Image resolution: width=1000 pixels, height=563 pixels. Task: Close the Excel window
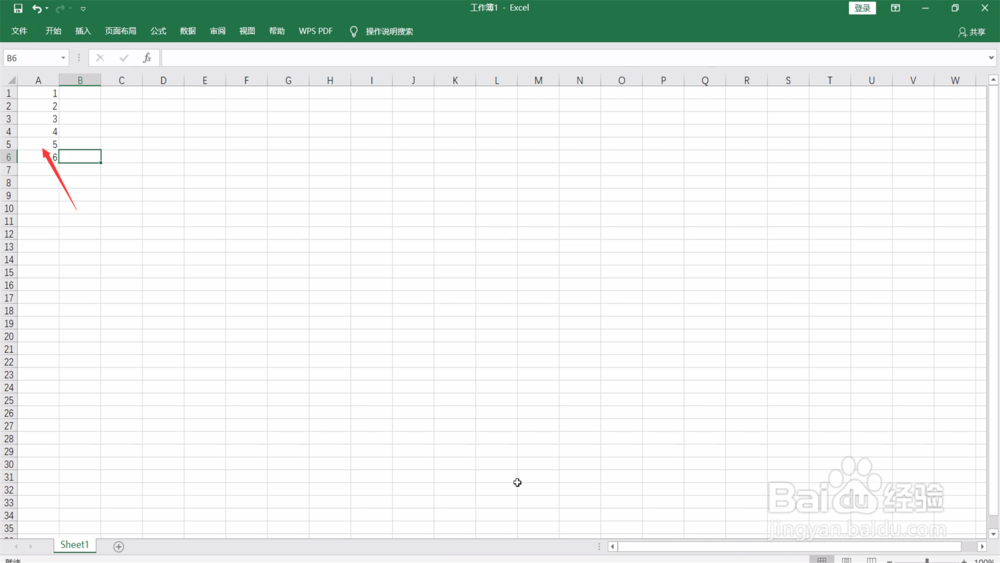(x=985, y=8)
